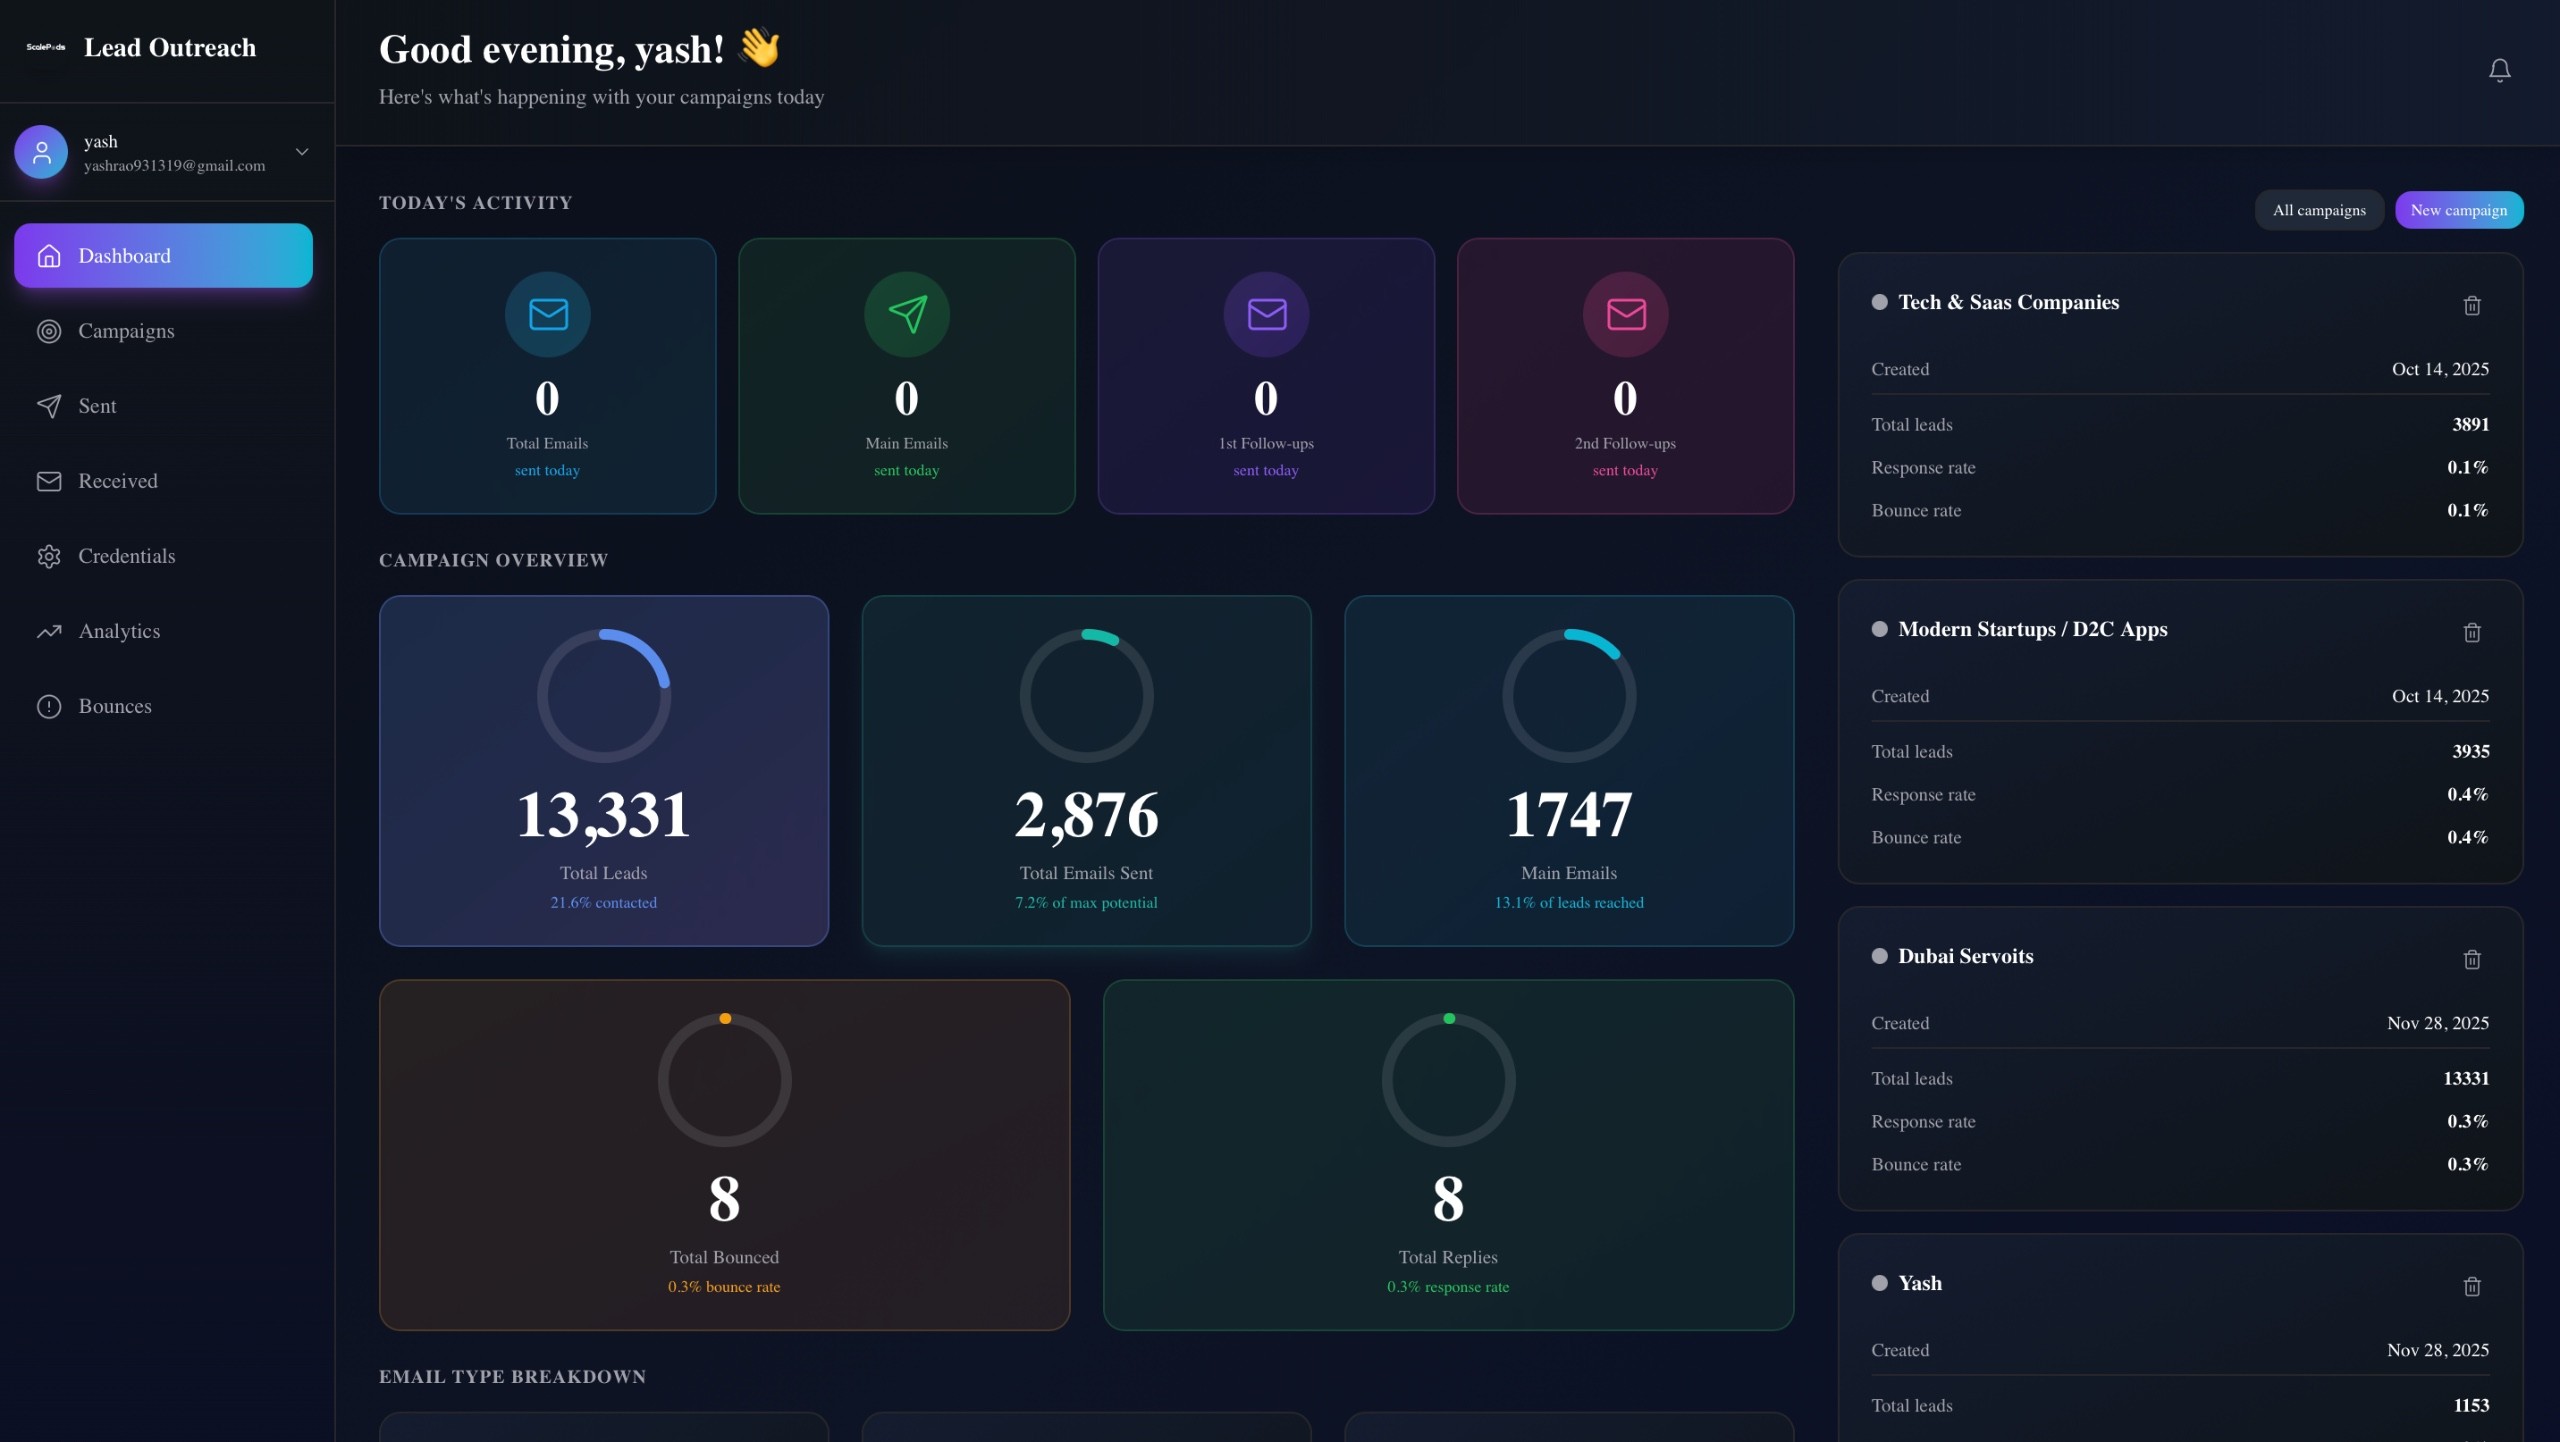2560x1442 pixels.
Task: Delete the Tech & Saas Companies campaign
Action: (2471, 305)
